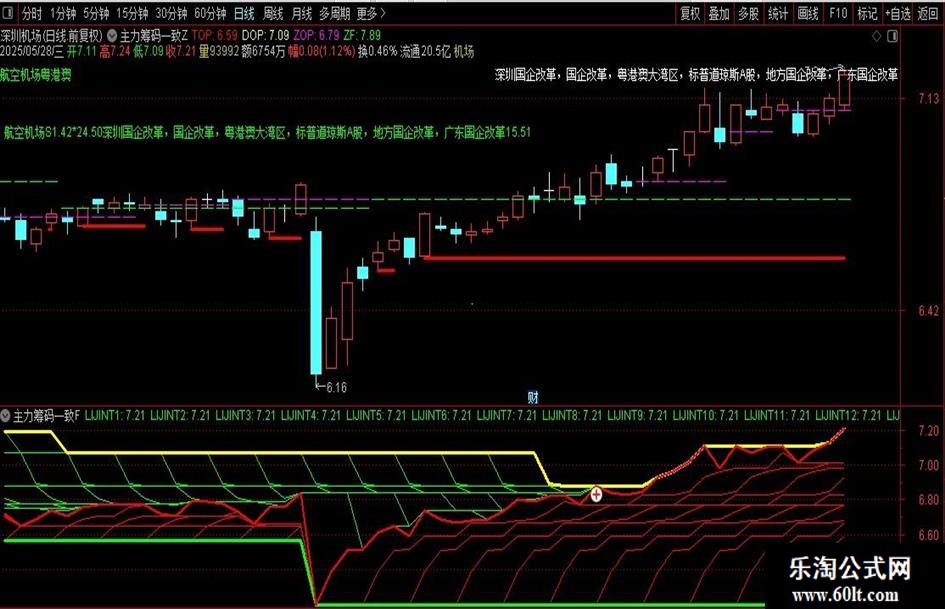The height and width of the screenshot is (609, 945).
Task: Click the ZF: 7.89 indicator value
Action: click(362, 36)
